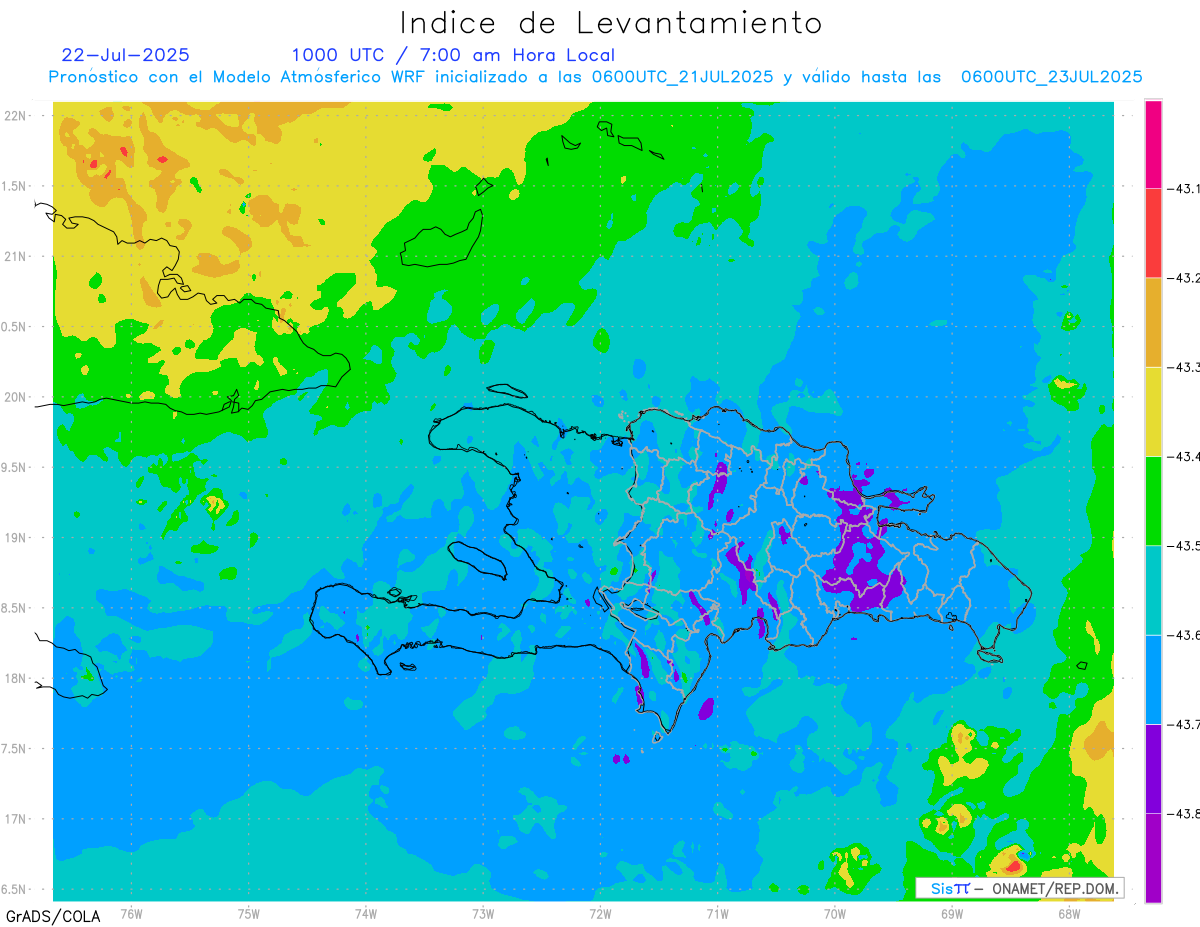Click the teal color bar segment
The width and height of the screenshot is (1200, 927).
(1153, 590)
